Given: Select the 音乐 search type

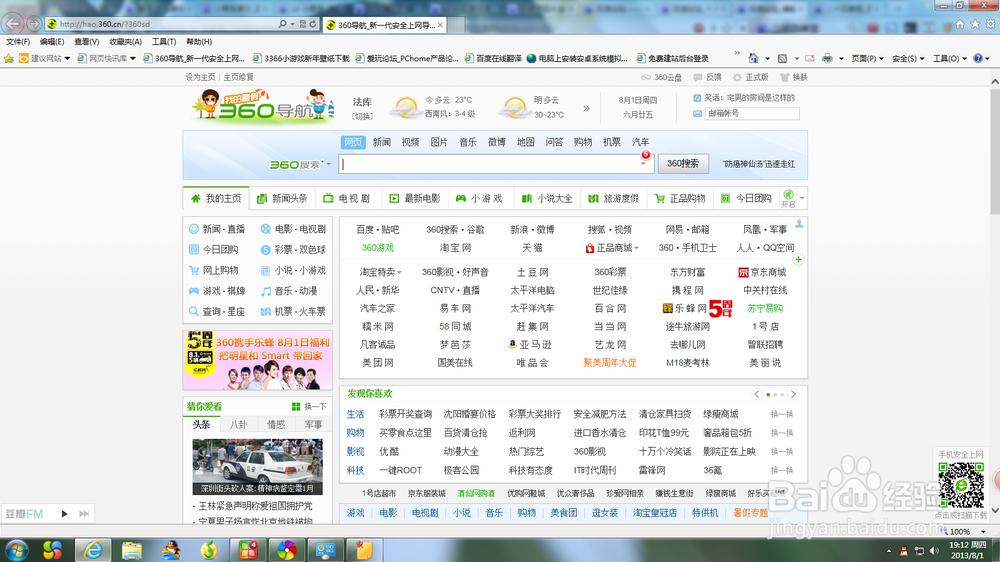Looking at the screenshot, I should 467,142.
